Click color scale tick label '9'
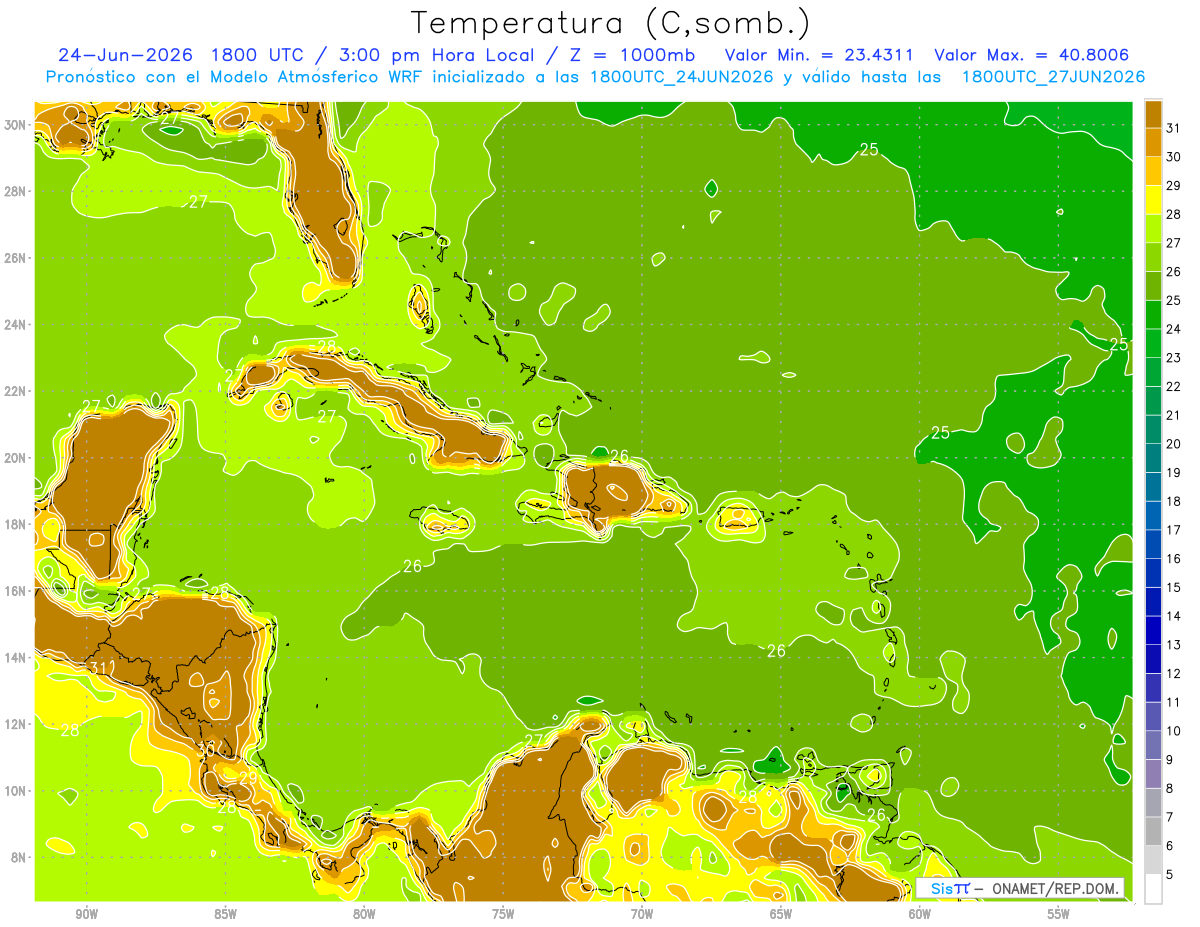The width and height of the screenshot is (1200, 927). click(1170, 760)
